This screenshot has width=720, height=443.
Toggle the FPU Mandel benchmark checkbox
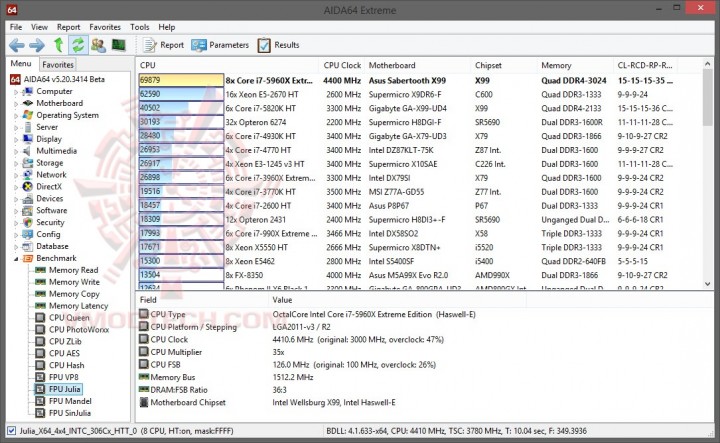click(40, 401)
